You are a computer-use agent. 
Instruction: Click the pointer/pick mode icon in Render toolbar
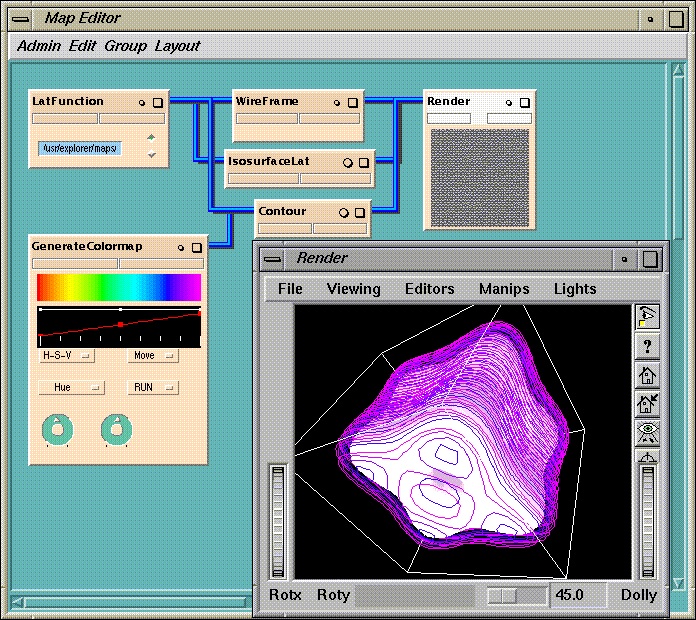point(647,317)
